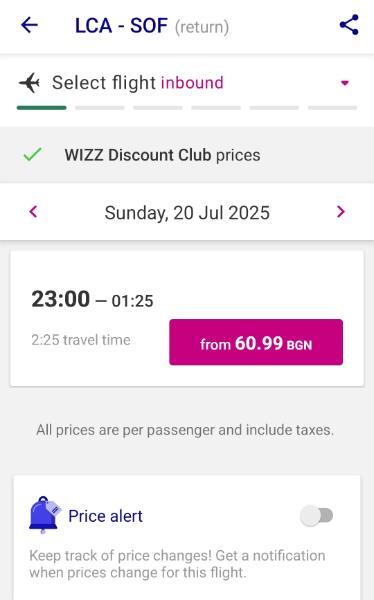Screen dimensions: 374x600
Task: Tap the Price alert bell icon
Action: [44, 515]
